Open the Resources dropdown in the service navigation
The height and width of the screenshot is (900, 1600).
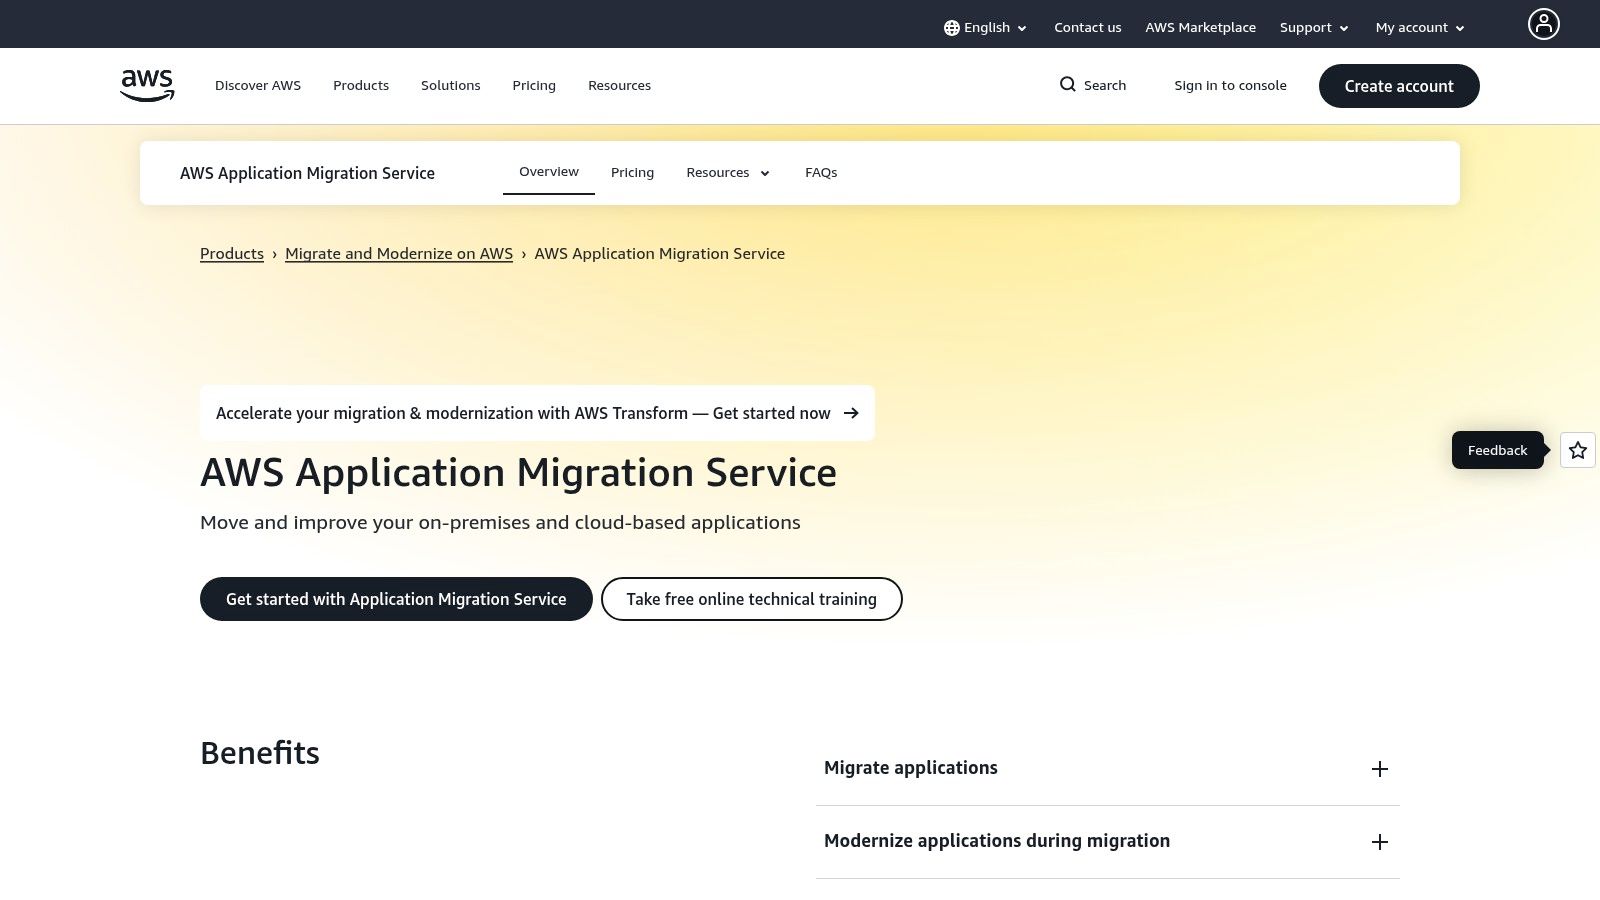[727, 172]
